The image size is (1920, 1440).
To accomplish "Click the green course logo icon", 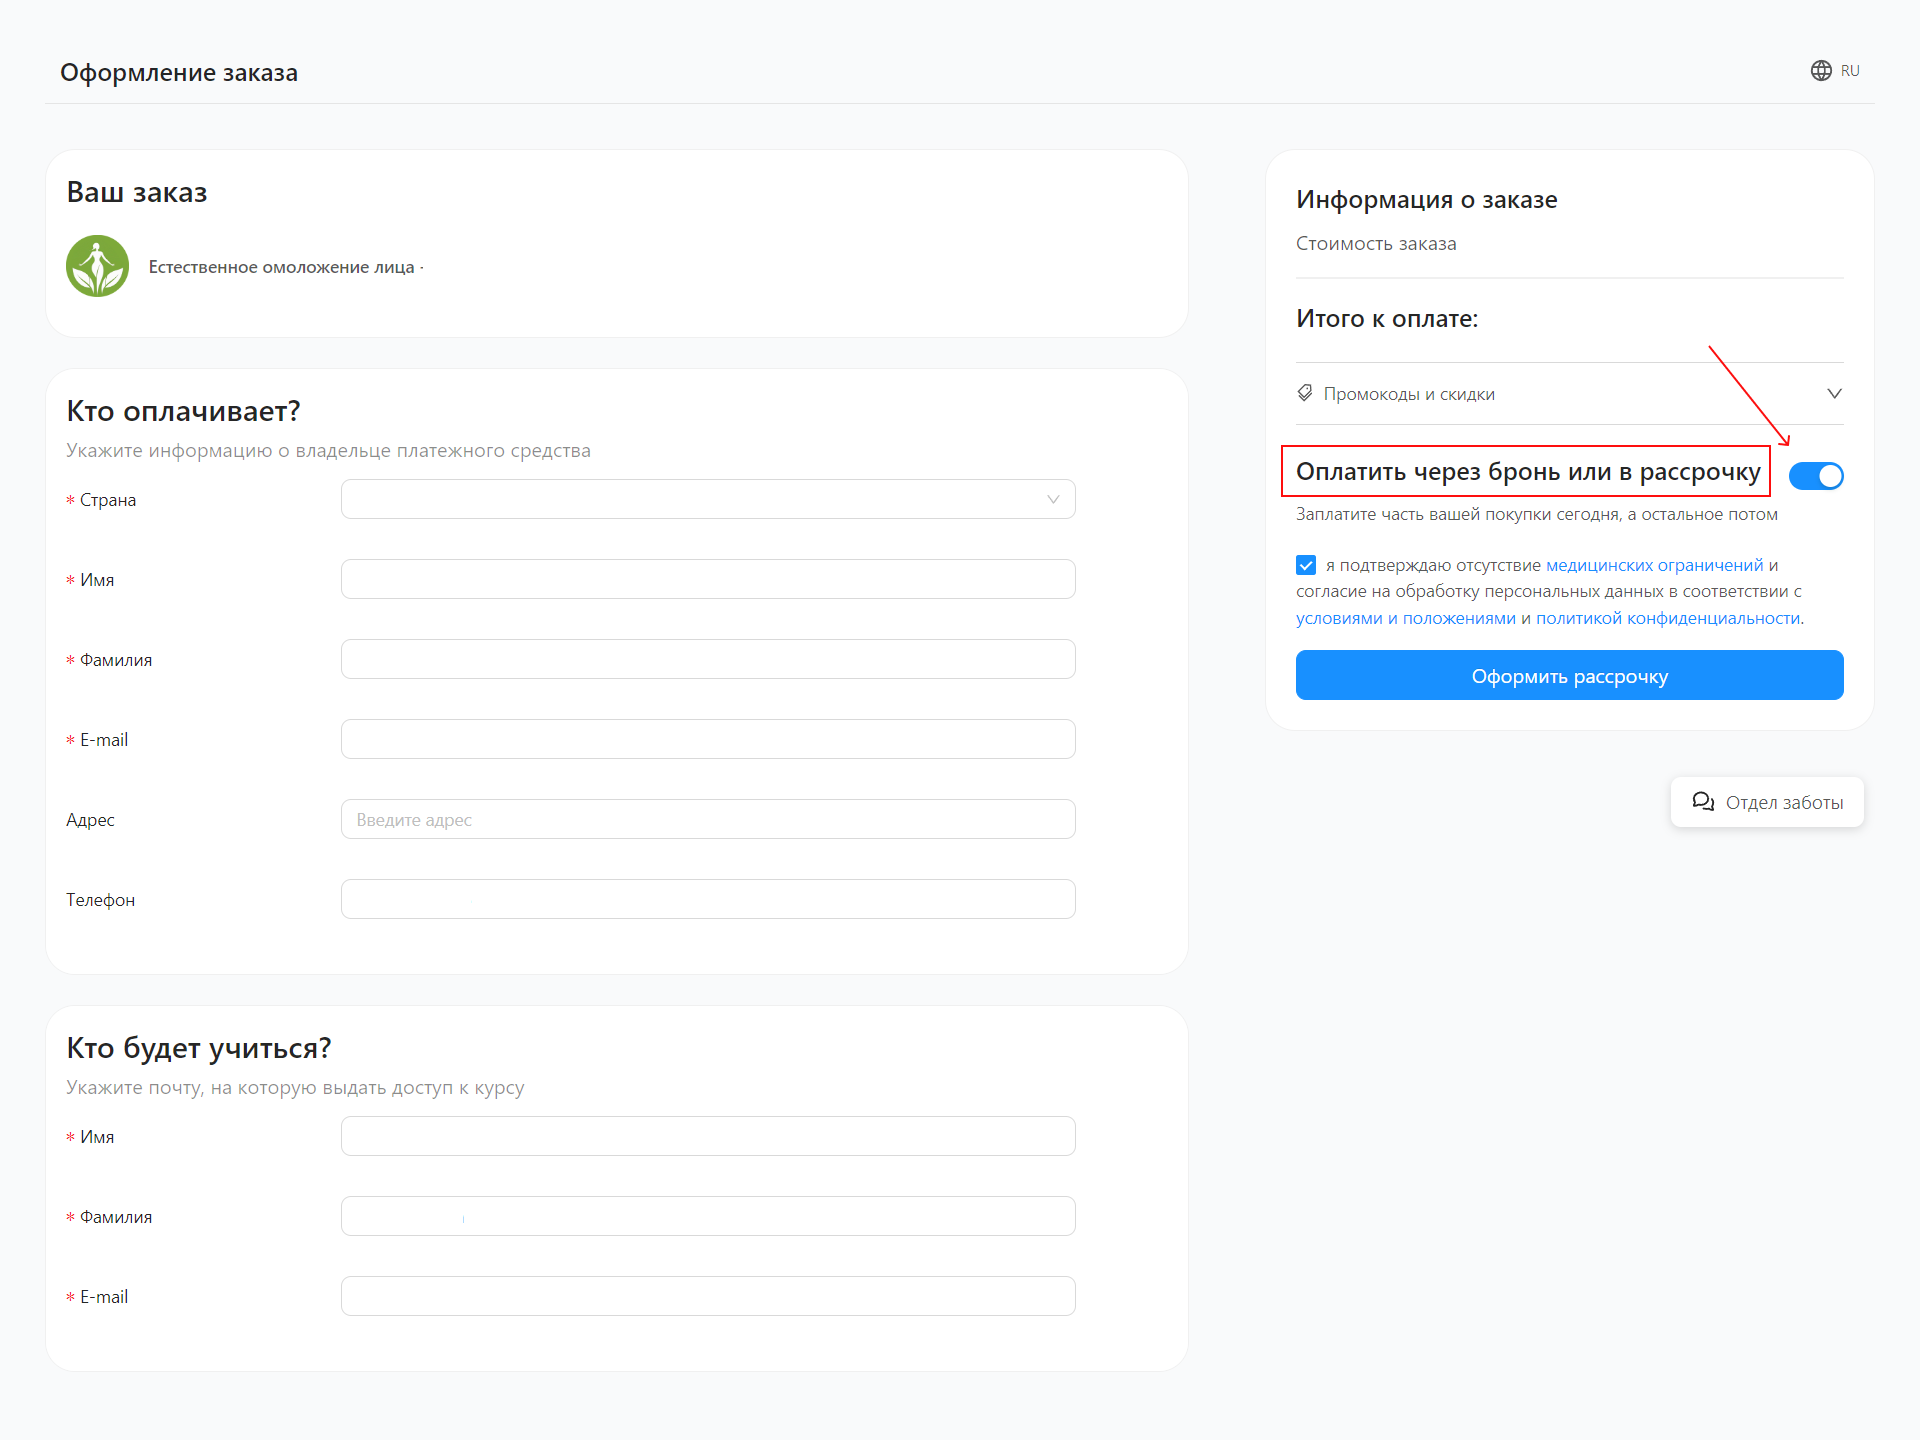I will point(97,266).
